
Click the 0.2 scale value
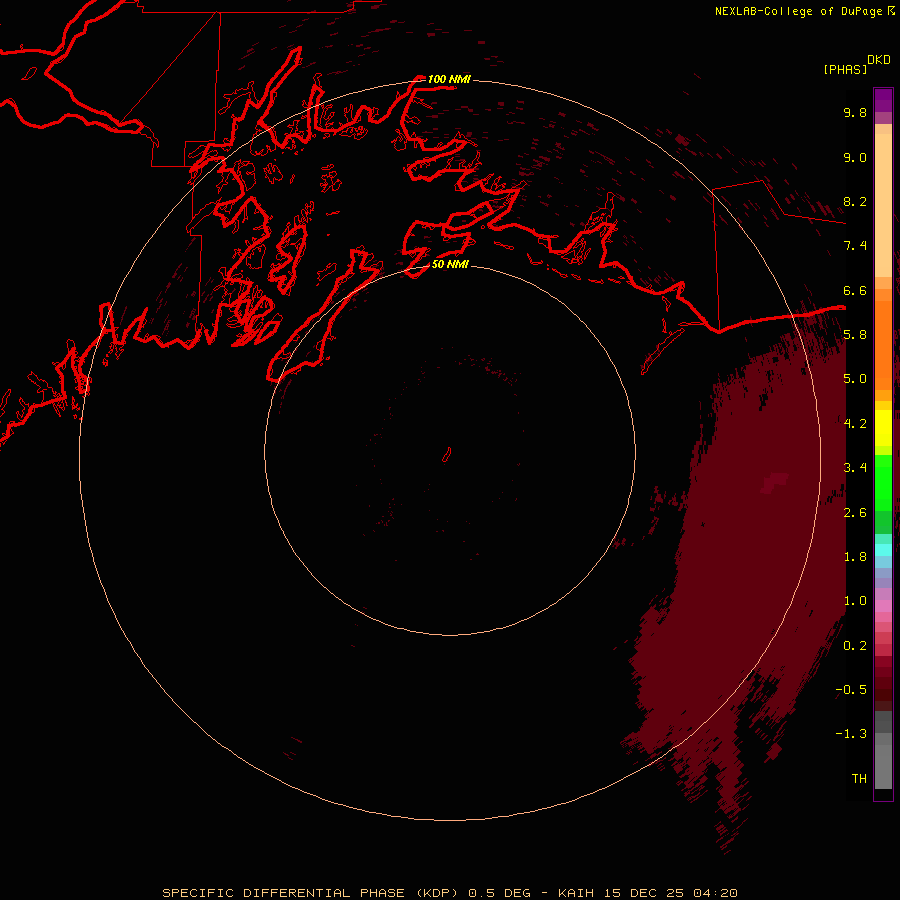855,646
